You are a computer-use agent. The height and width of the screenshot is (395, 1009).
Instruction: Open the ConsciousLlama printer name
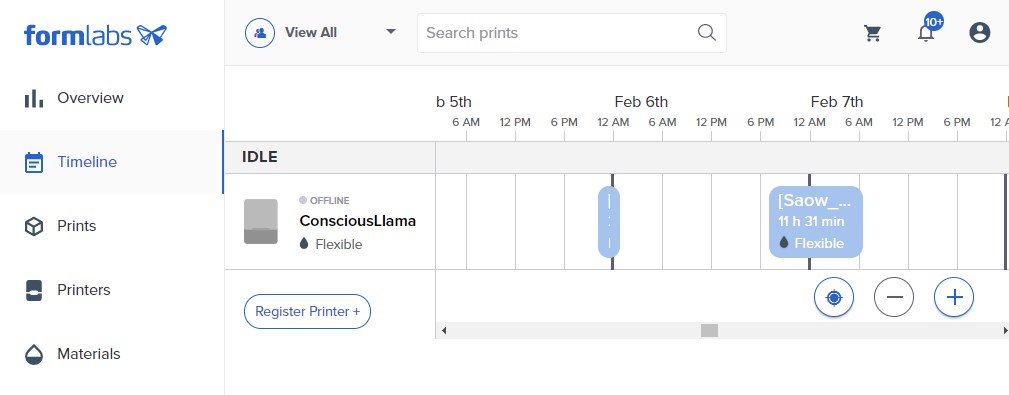click(x=357, y=221)
